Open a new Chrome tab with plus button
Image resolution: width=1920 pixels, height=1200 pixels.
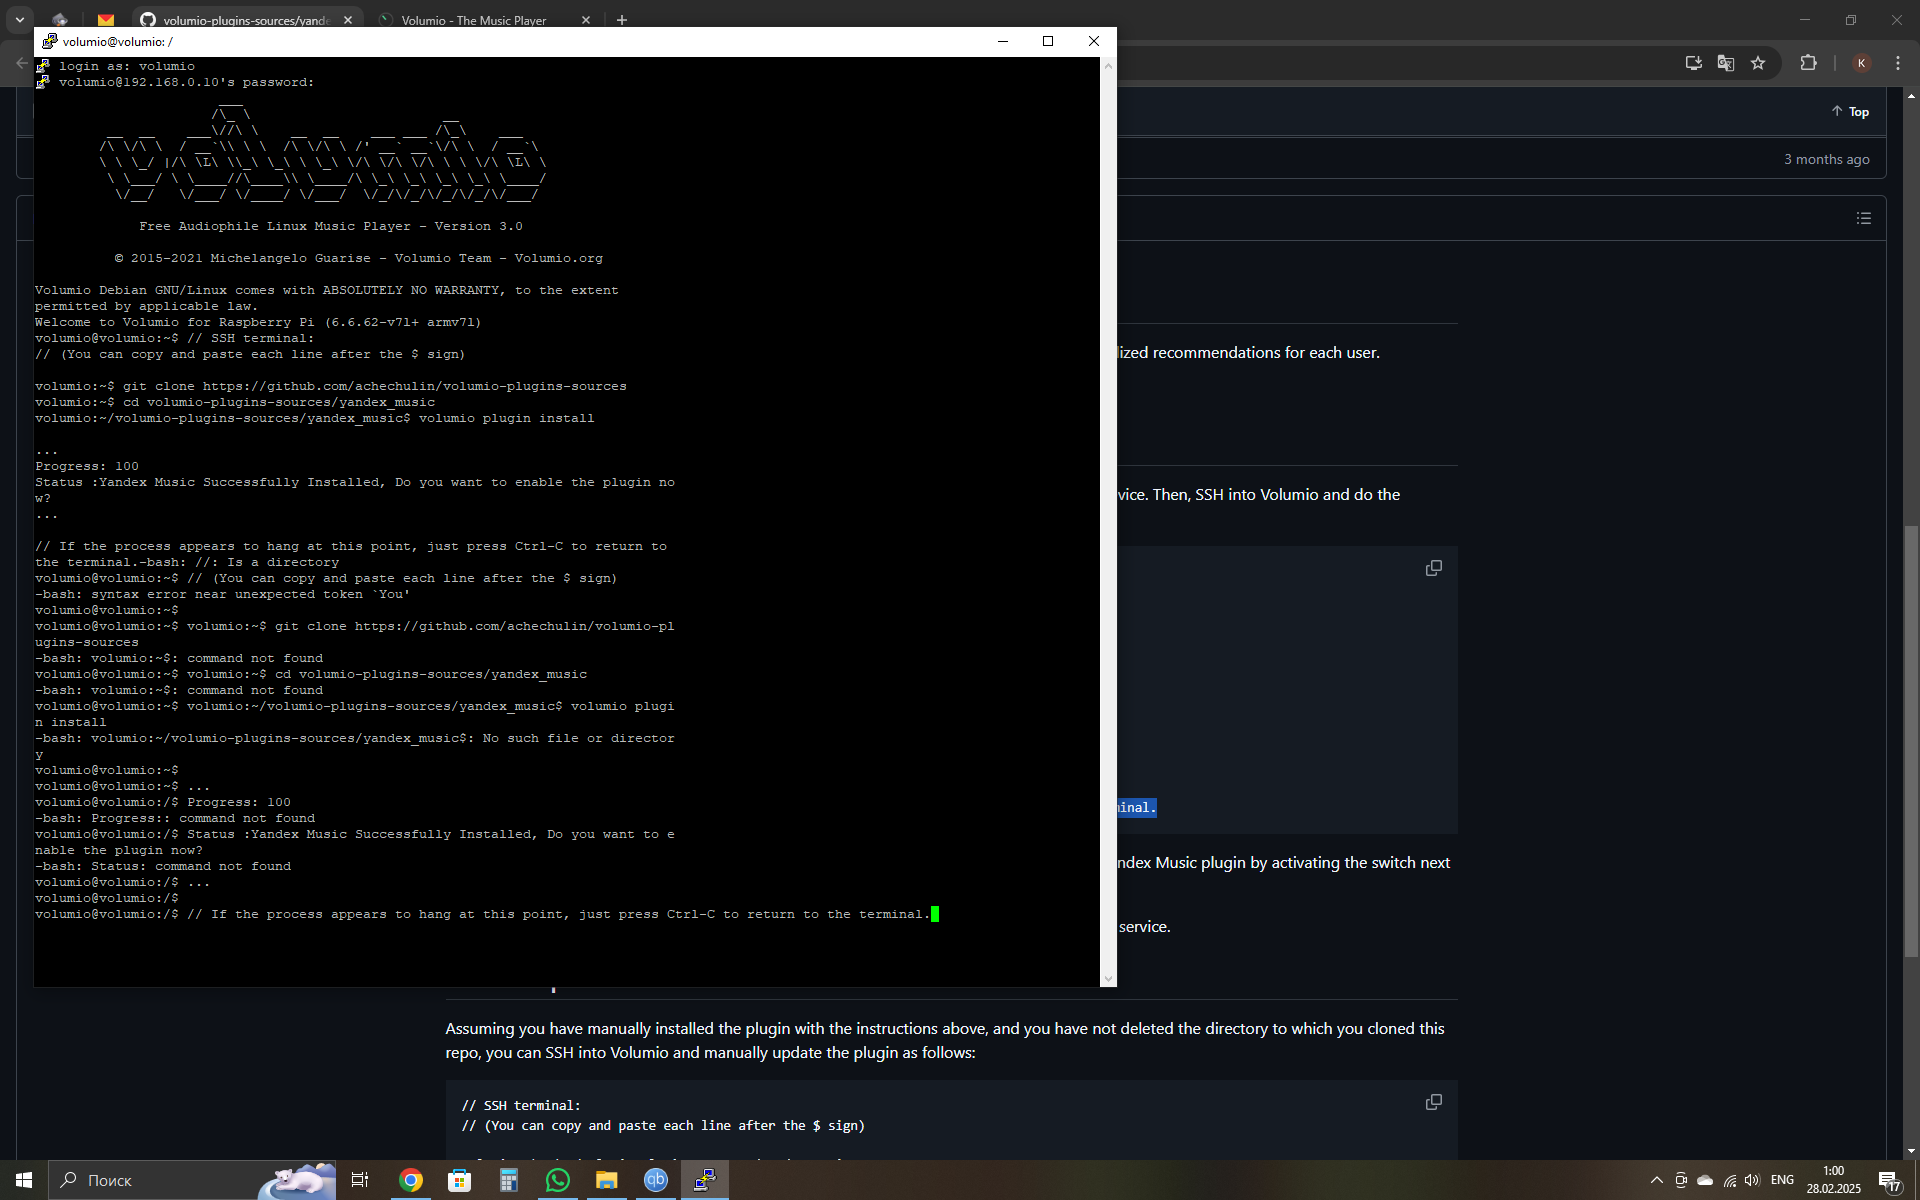pyautogui.click(x=622, y=20)
